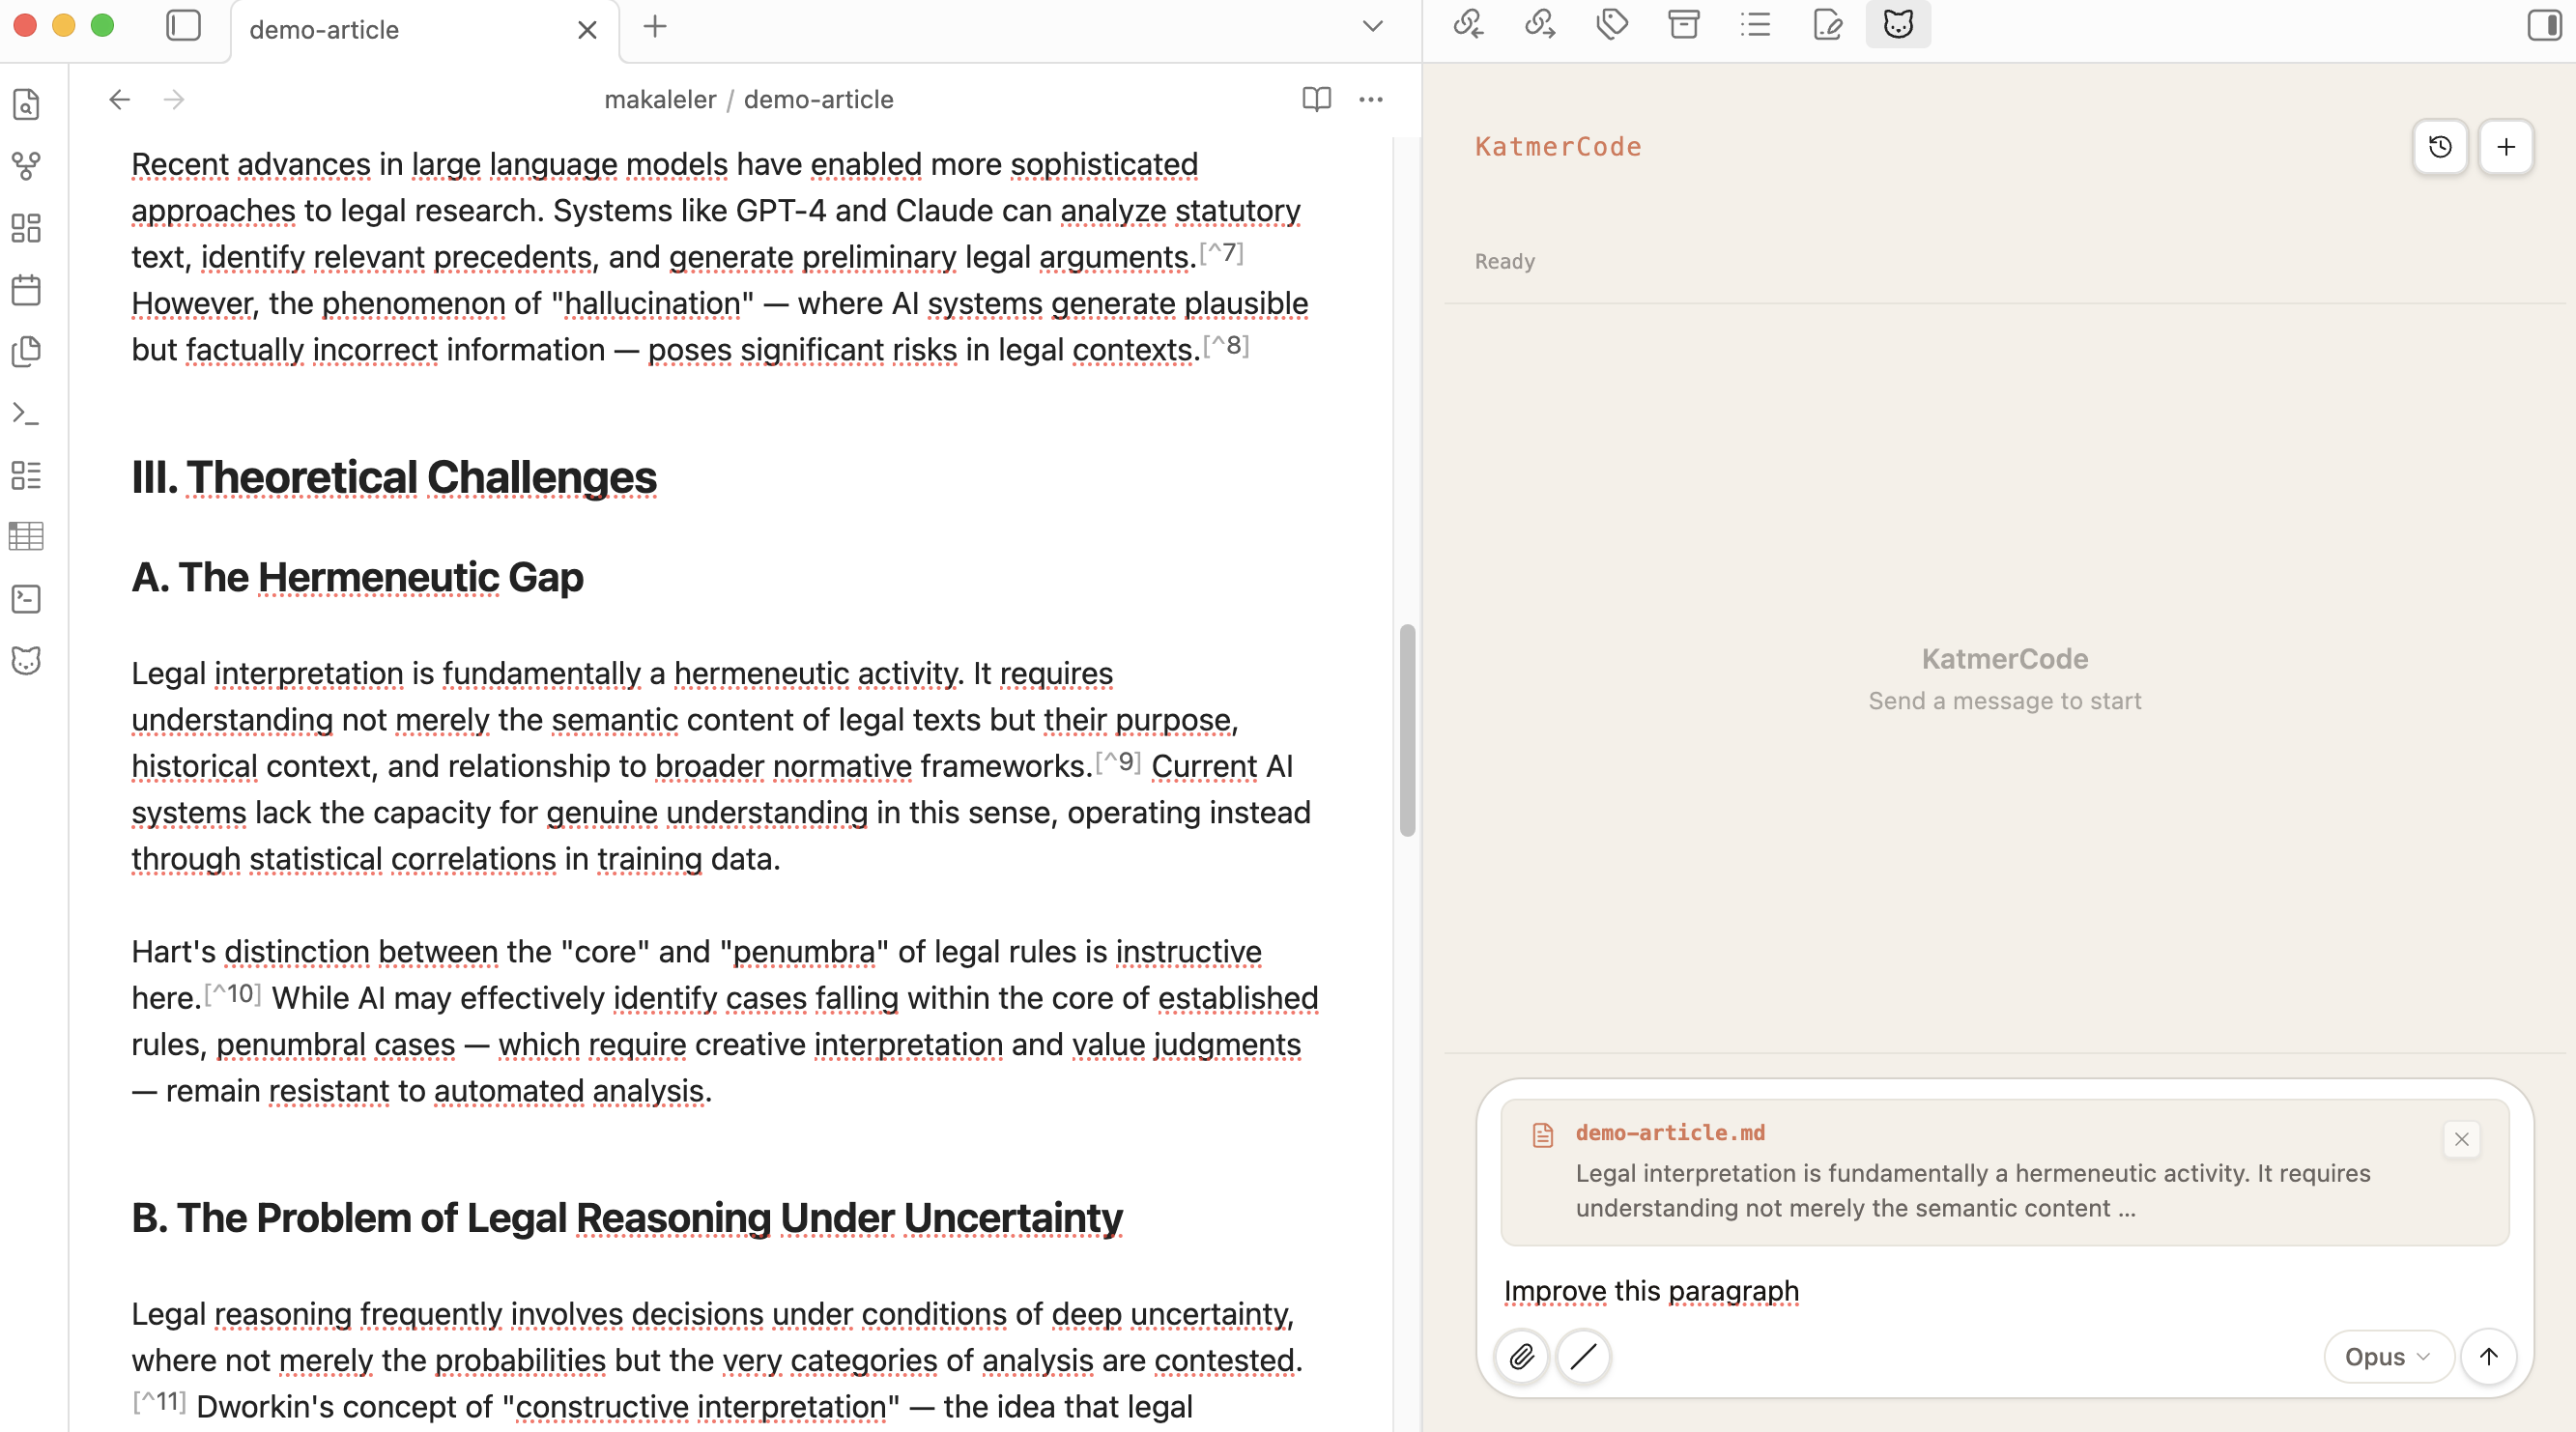The width and height of the screenshot is (2576, 1432).
Task: Open the more options ellipsis menu
Action: 1370,99
